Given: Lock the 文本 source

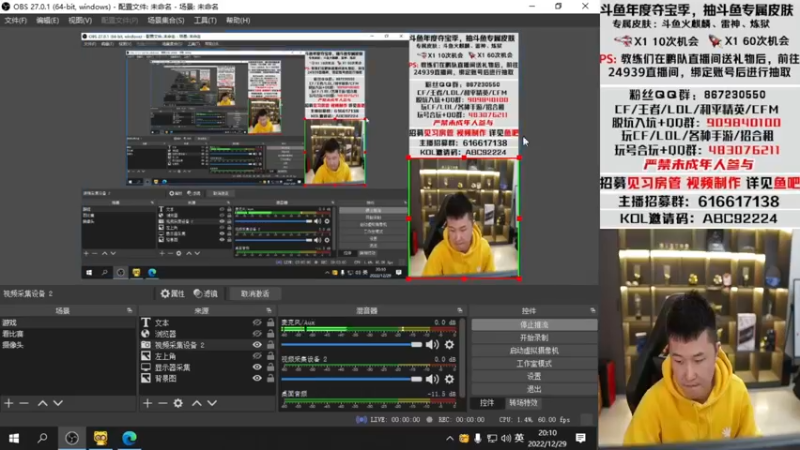Looking at the screenshot, I should coord(270,322).
